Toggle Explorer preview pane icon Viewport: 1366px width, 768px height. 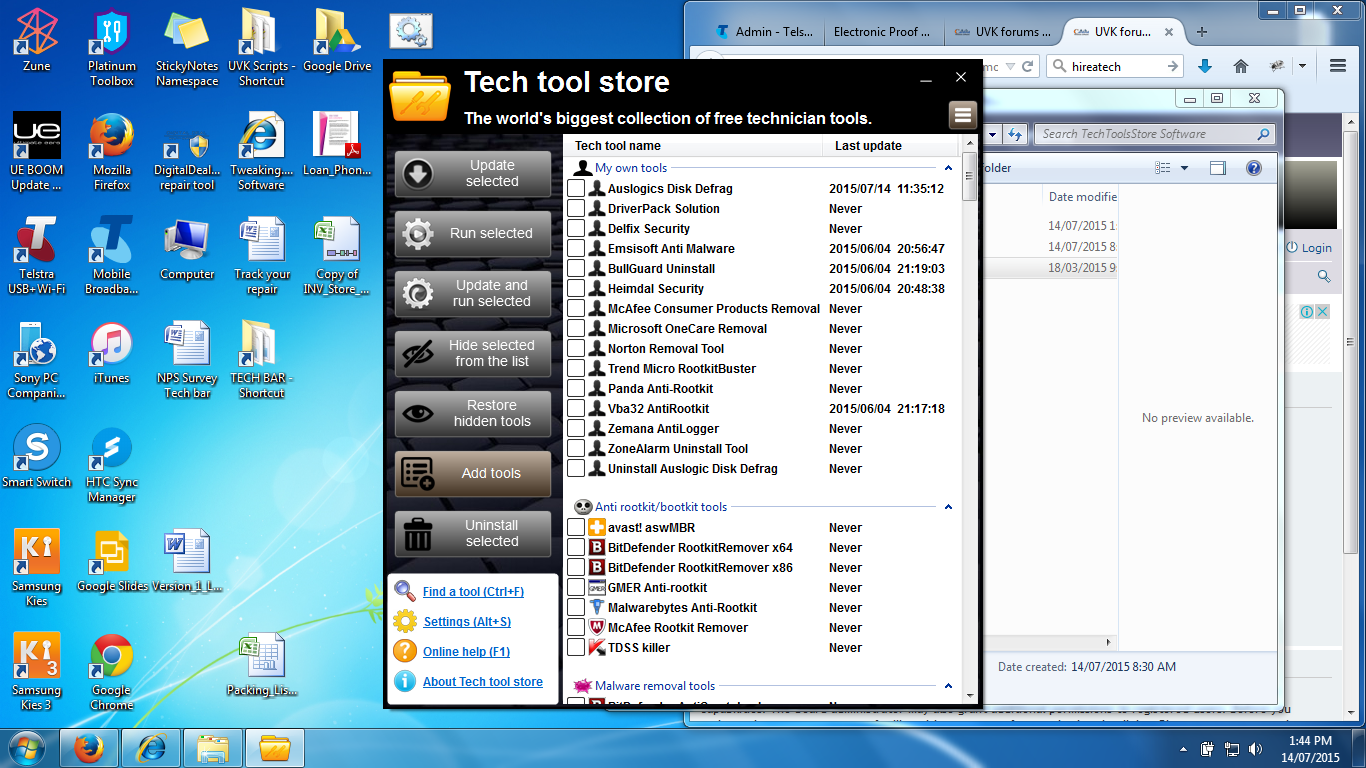click(x=1217, y=168)
